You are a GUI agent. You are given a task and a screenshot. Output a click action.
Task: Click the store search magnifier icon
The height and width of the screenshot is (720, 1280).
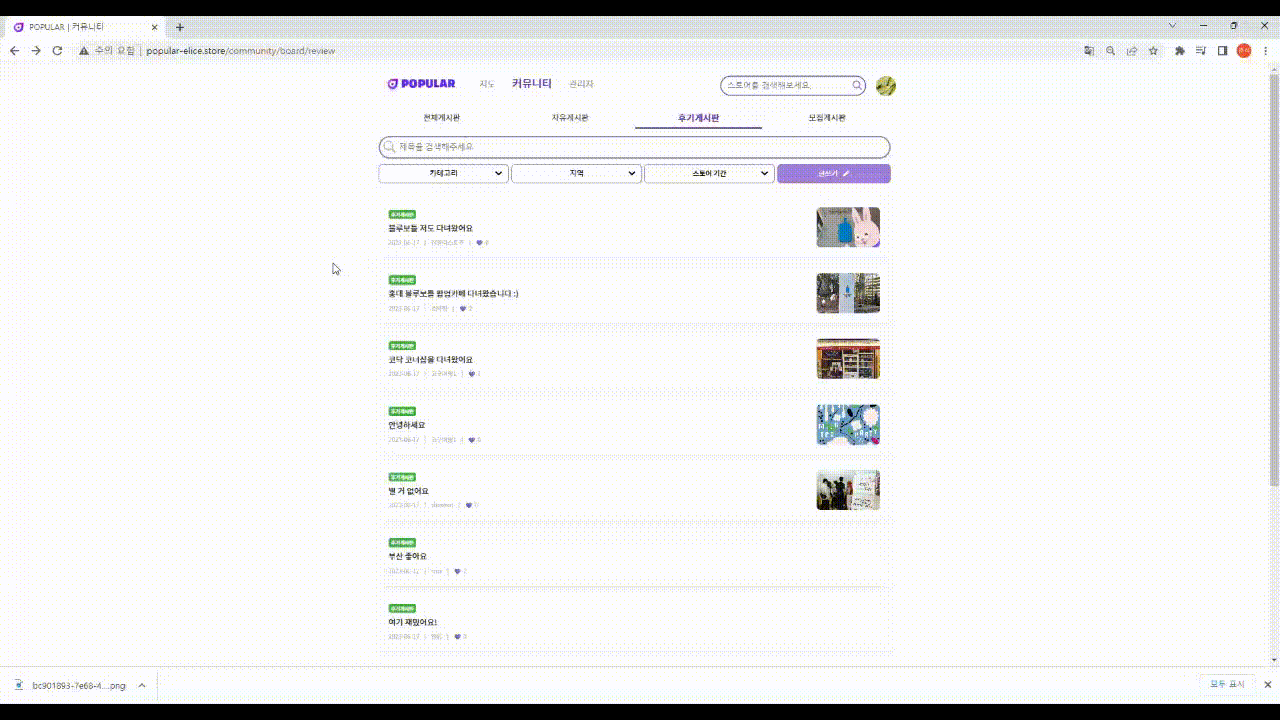(x=857, y=86)
